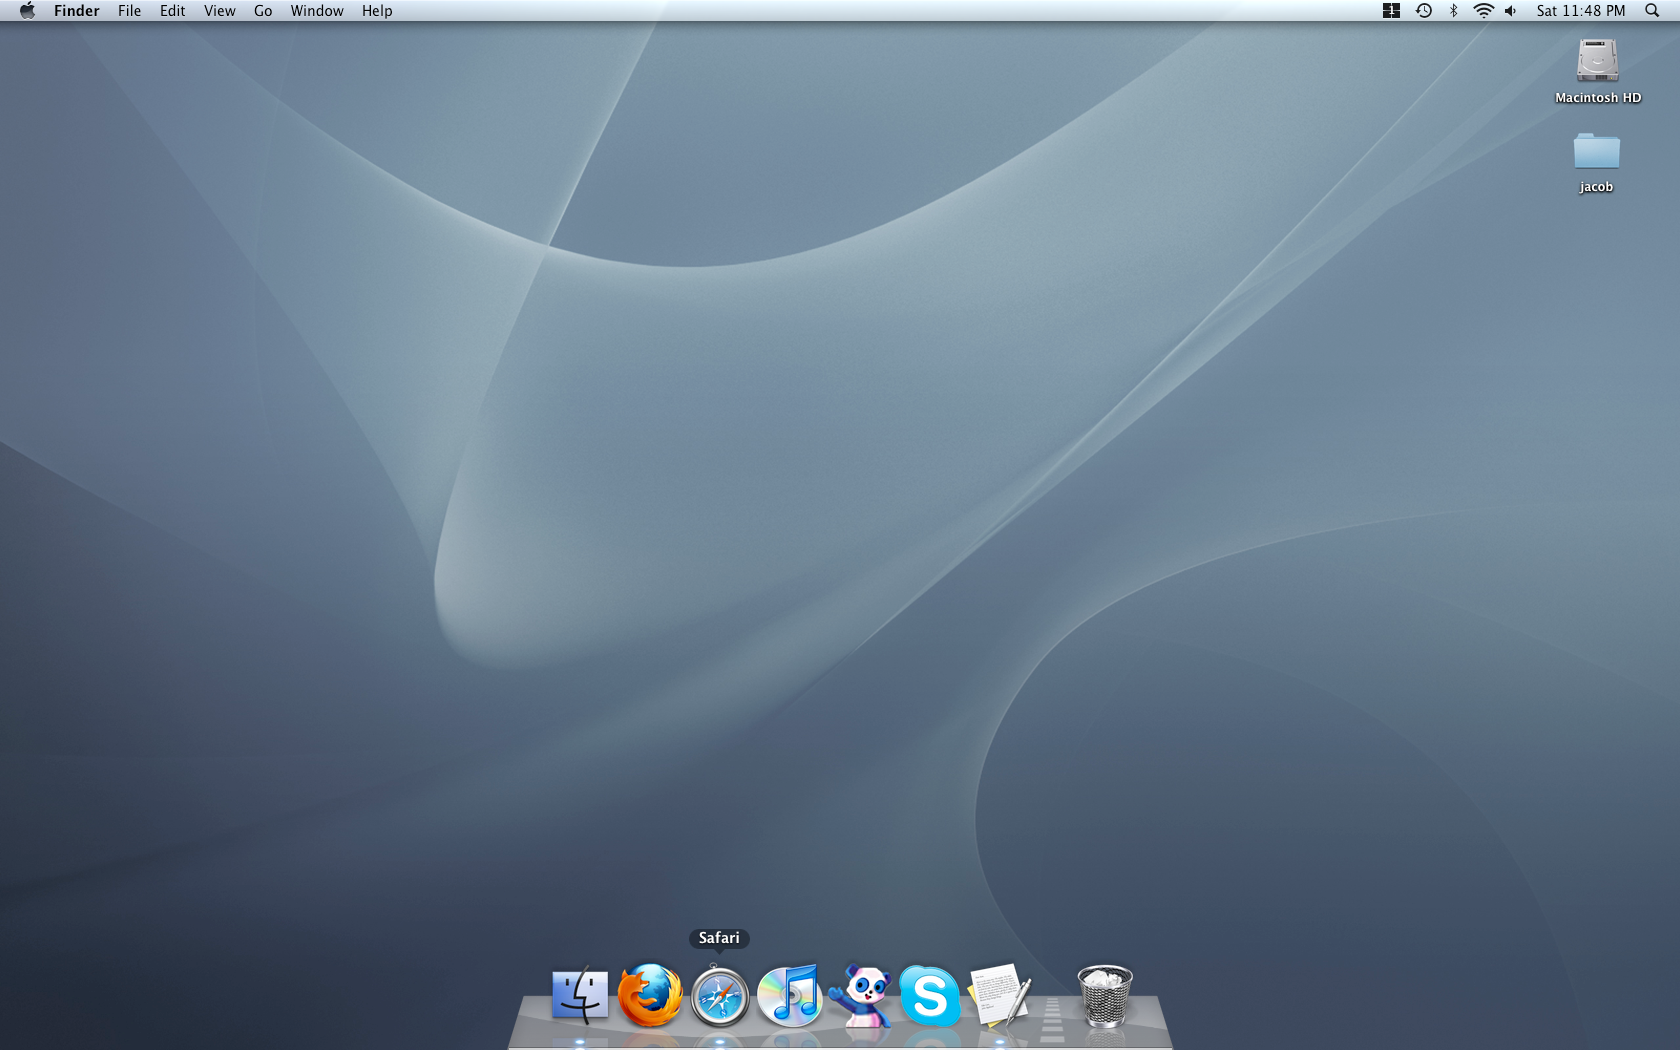The image size is (1680, 1050).
Task: Open the Apple menu
Action: pyautogui.click(x=27, y=11)
